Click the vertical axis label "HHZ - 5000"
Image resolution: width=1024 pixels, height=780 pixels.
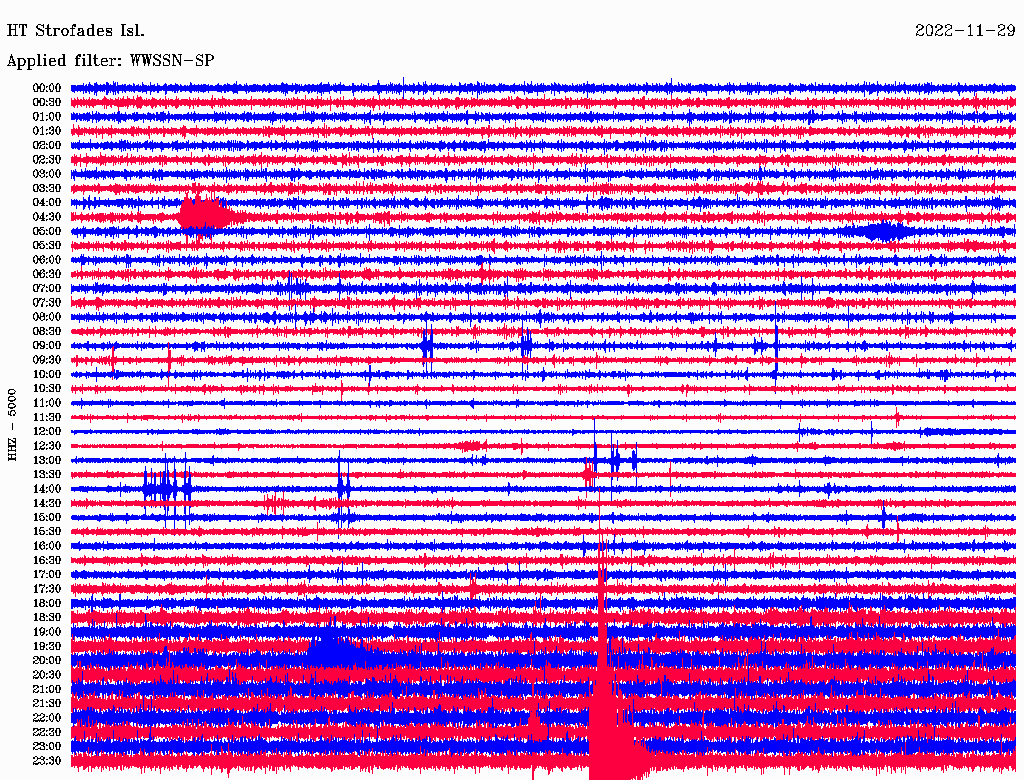tap(12, 425)
